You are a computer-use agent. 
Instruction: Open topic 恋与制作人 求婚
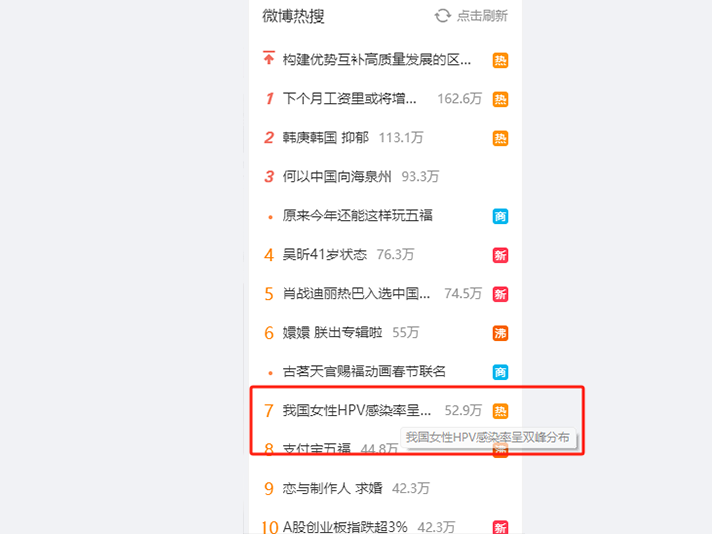(x=332, y=489)
